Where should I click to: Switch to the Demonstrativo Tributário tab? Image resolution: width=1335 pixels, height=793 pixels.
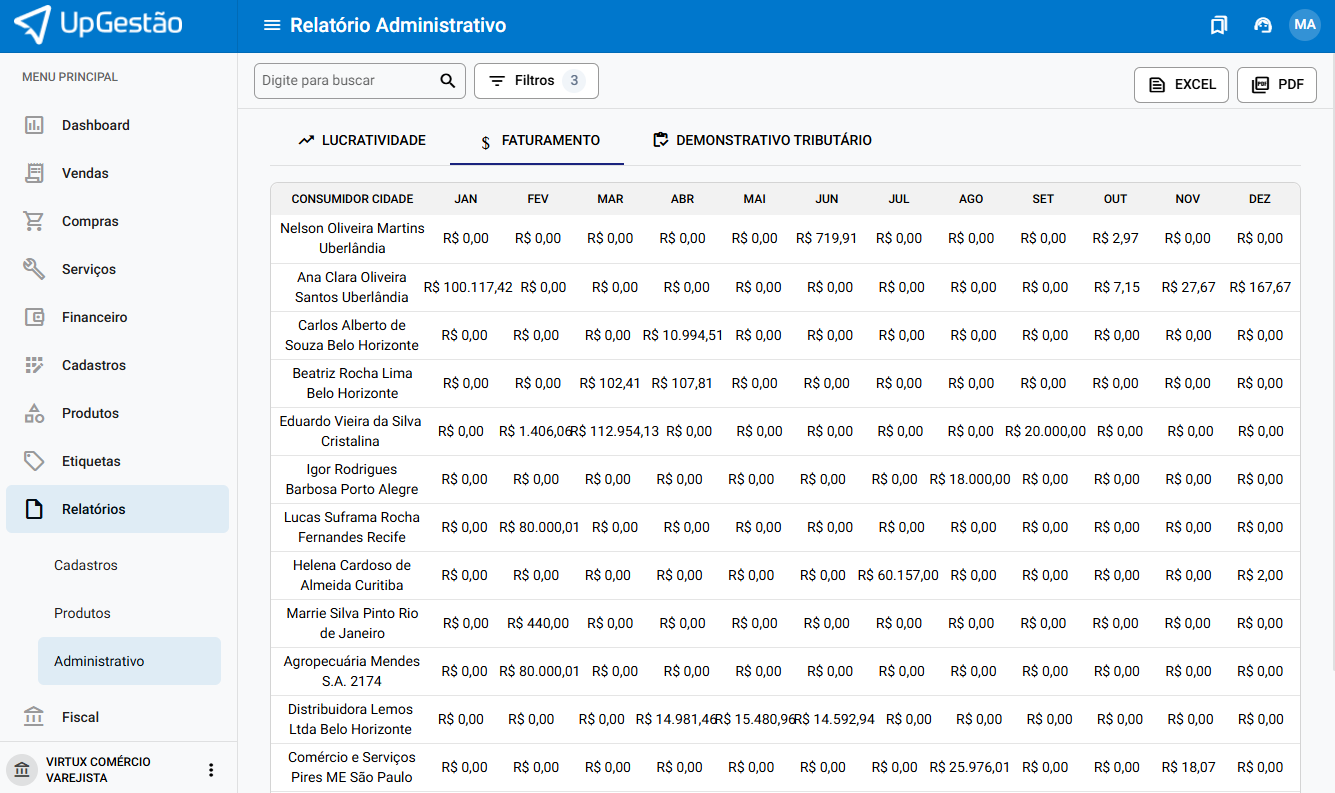[761, 140]
